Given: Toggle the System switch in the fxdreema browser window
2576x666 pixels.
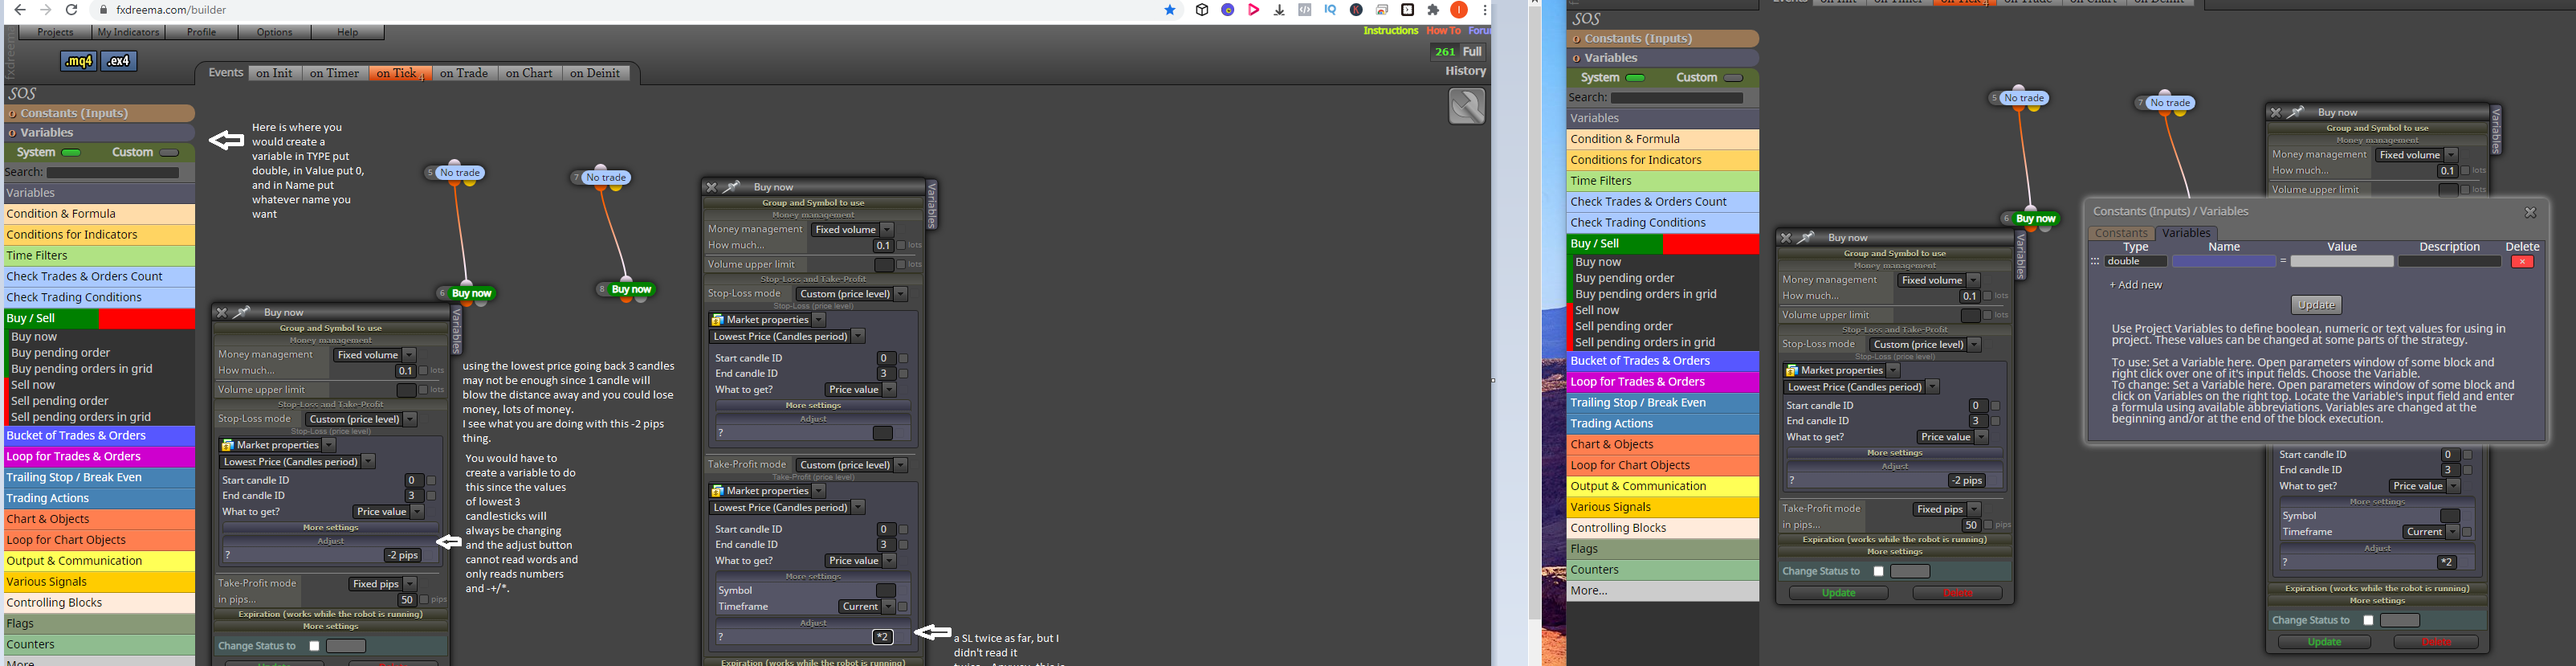Looking at the screenshot, I should point(71,153).
